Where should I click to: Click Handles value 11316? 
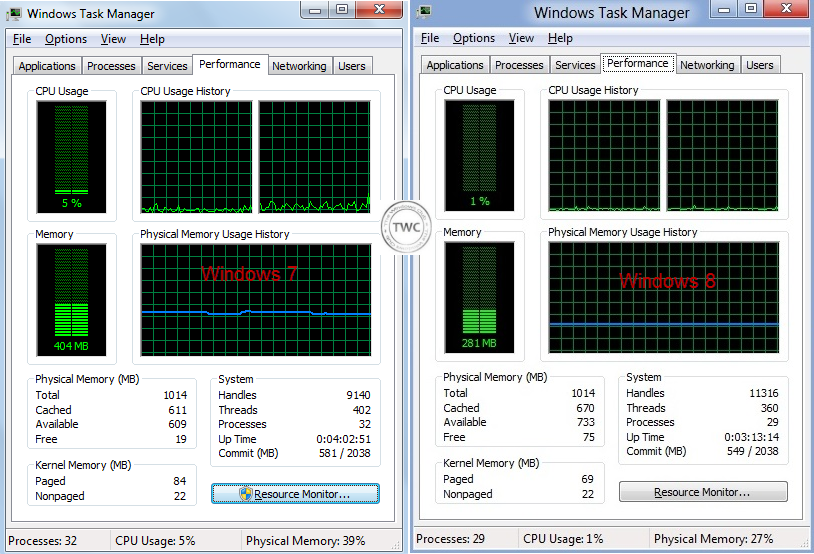click(x=764, y=393)
